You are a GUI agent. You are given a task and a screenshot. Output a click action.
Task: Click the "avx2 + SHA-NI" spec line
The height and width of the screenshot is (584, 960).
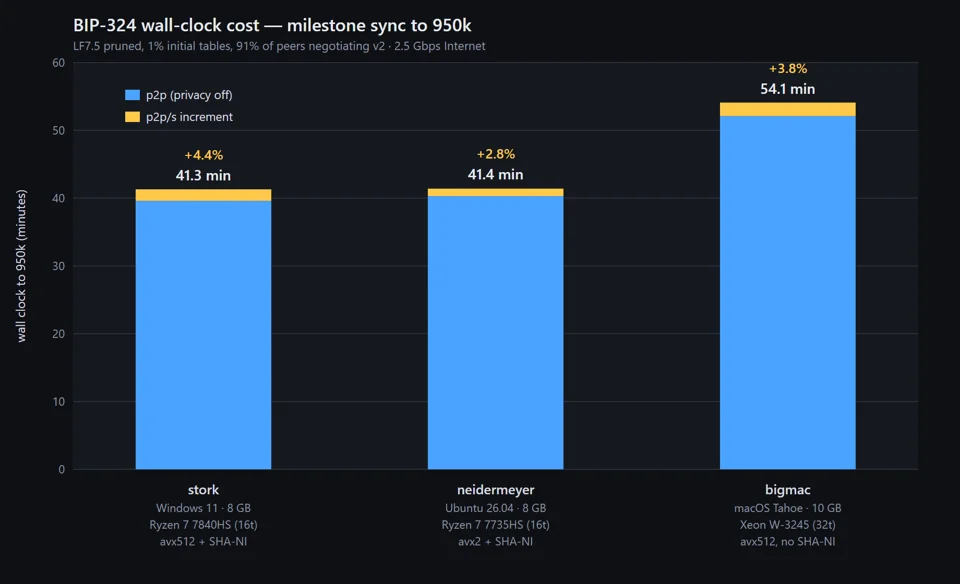[495, 541]
